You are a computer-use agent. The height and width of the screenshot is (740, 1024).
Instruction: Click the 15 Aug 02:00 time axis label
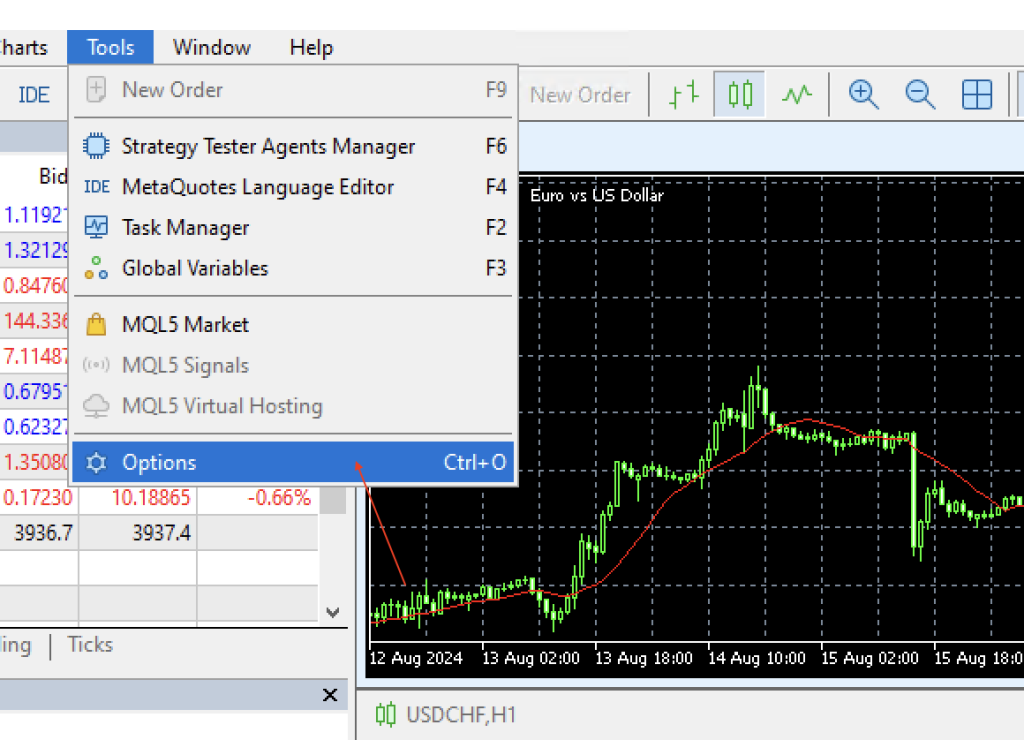click(x=869, y=658)
